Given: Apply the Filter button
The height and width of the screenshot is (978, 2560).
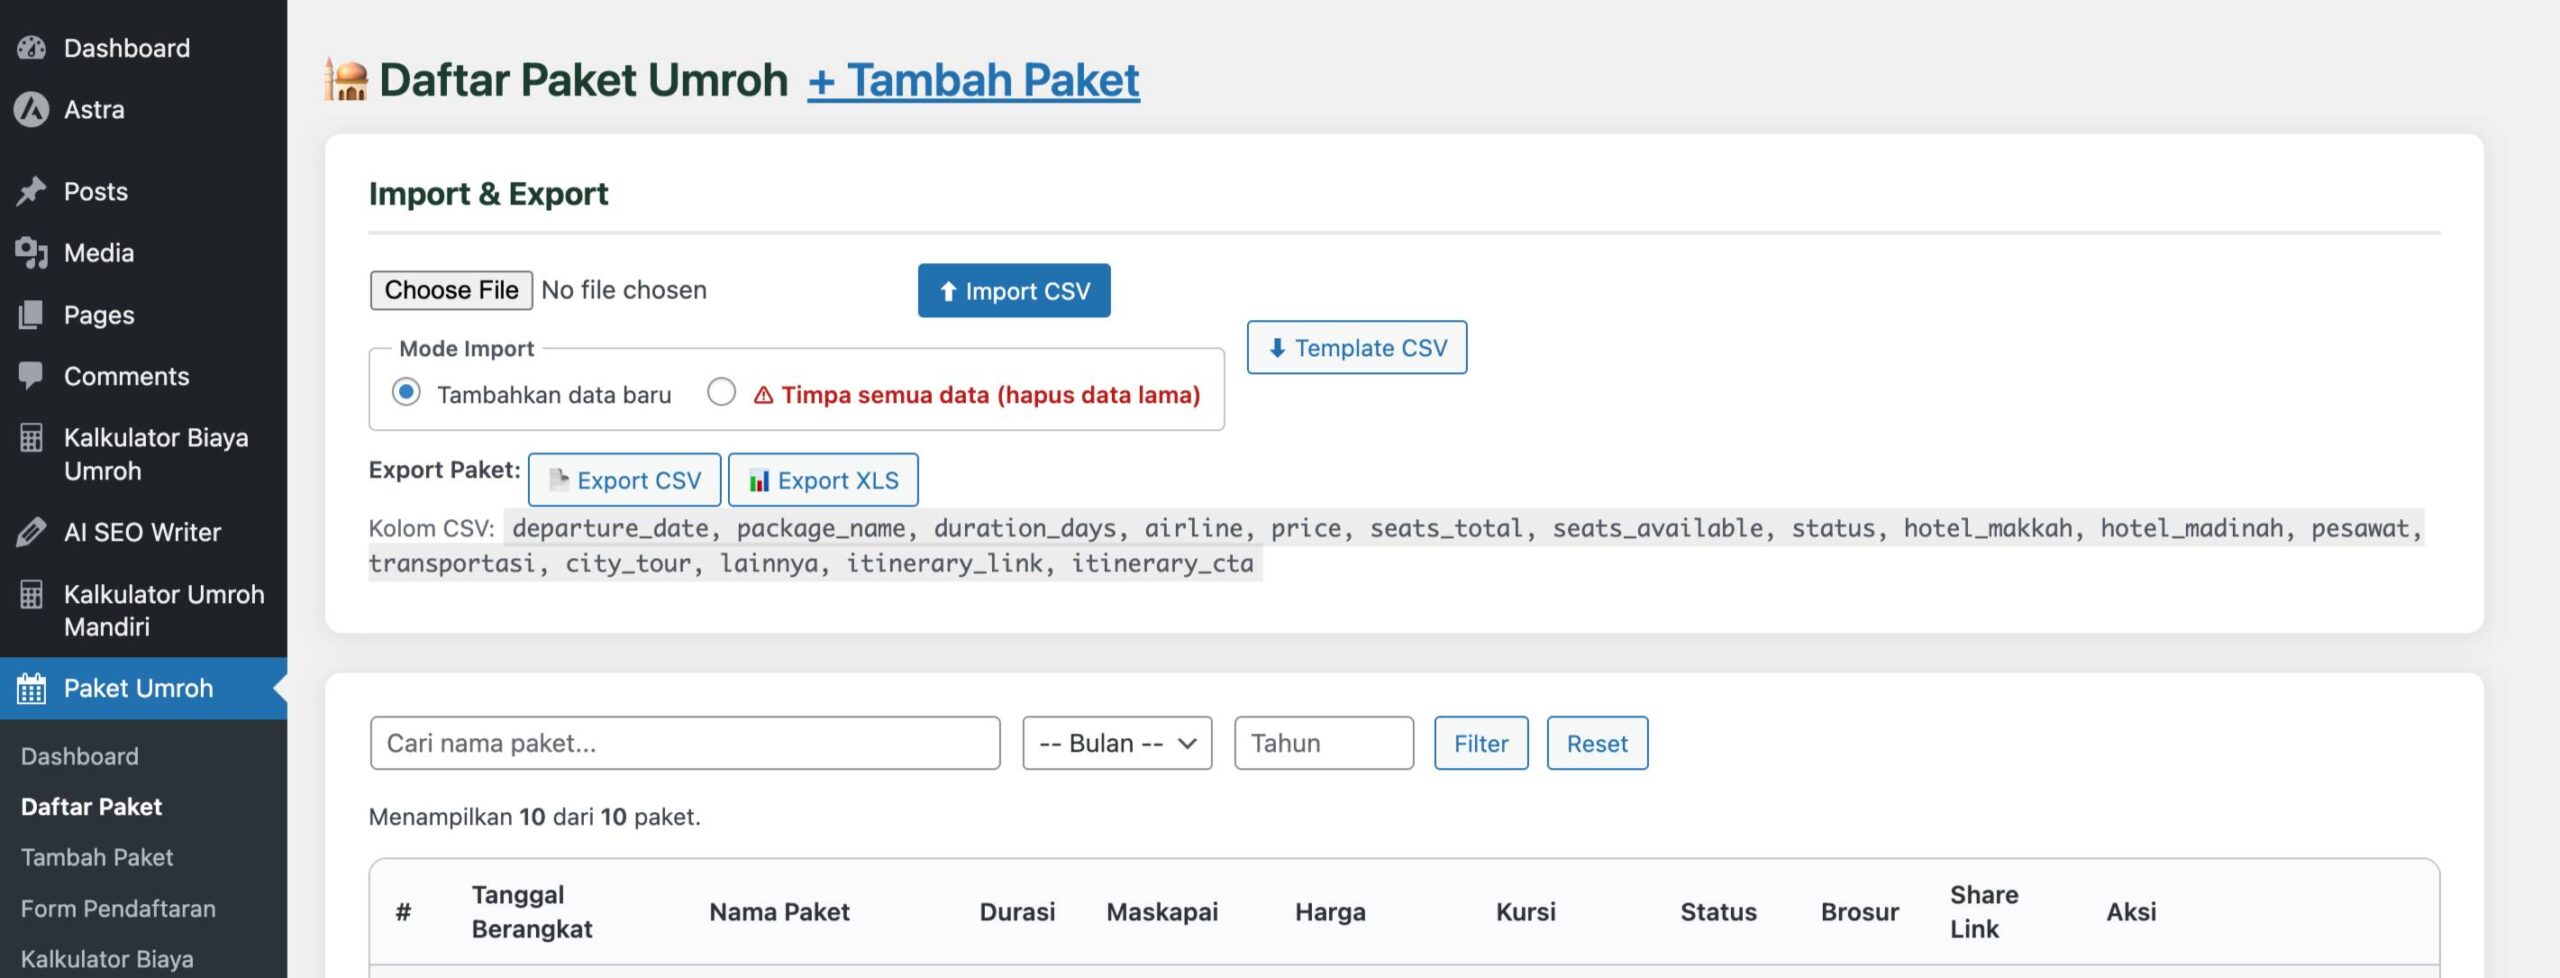Looking at the screenshot, I should 1481,743.
